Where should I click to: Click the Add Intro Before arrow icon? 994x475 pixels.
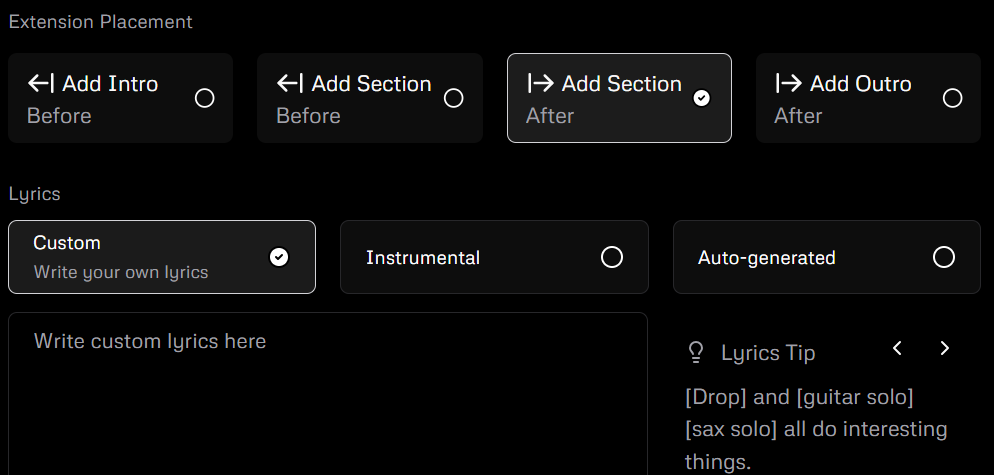pos(41,84)
